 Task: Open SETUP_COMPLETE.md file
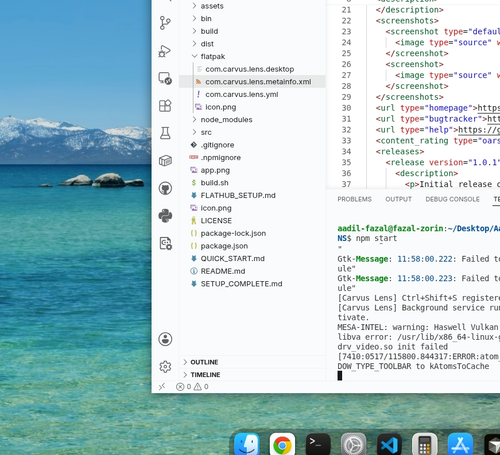coord(252,284)
